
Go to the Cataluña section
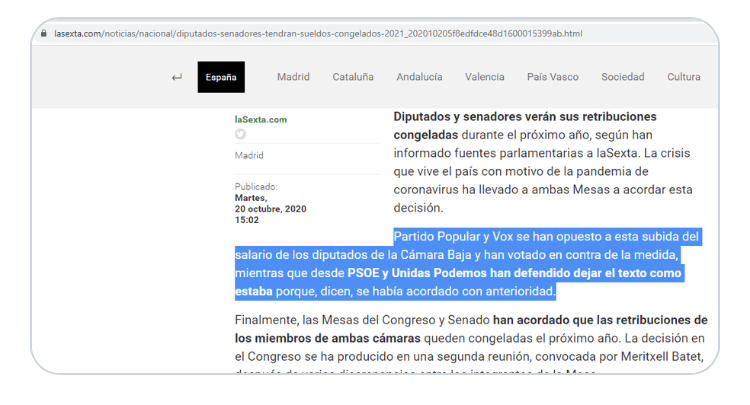click(353, 77)
